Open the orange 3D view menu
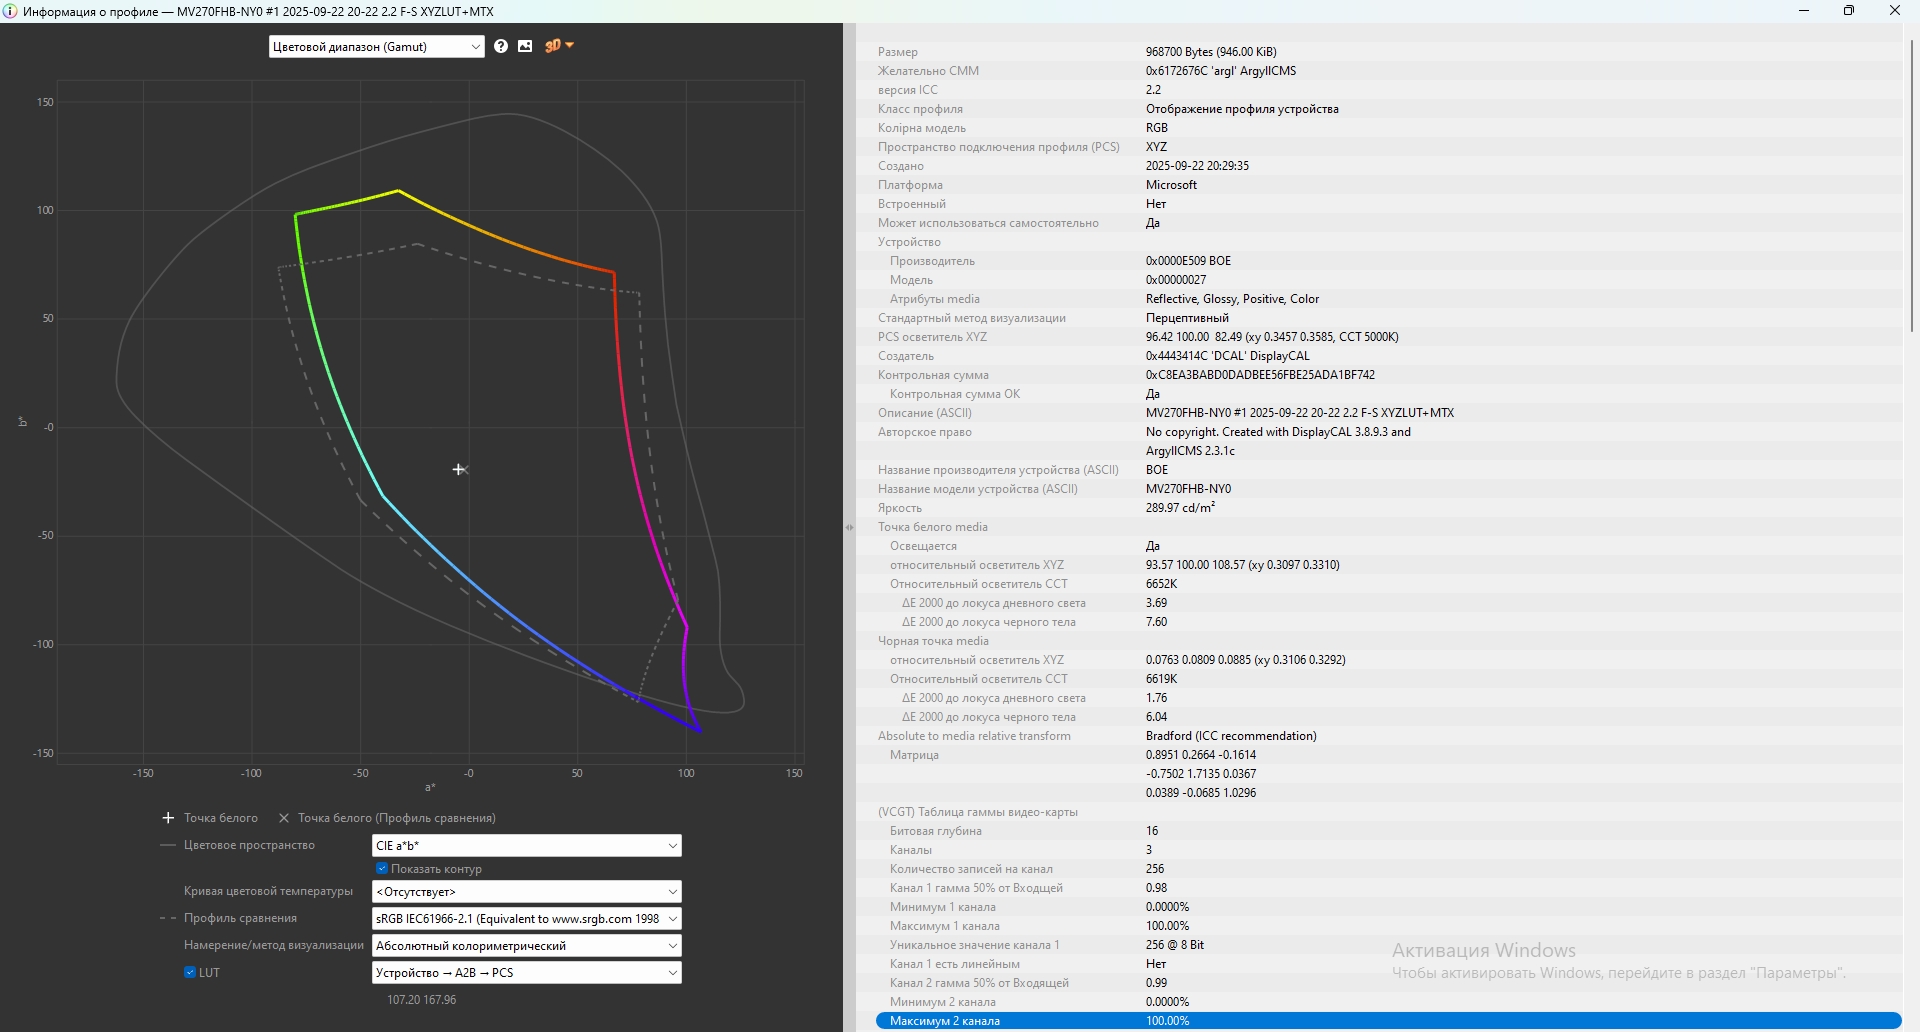 click(559, 46)
